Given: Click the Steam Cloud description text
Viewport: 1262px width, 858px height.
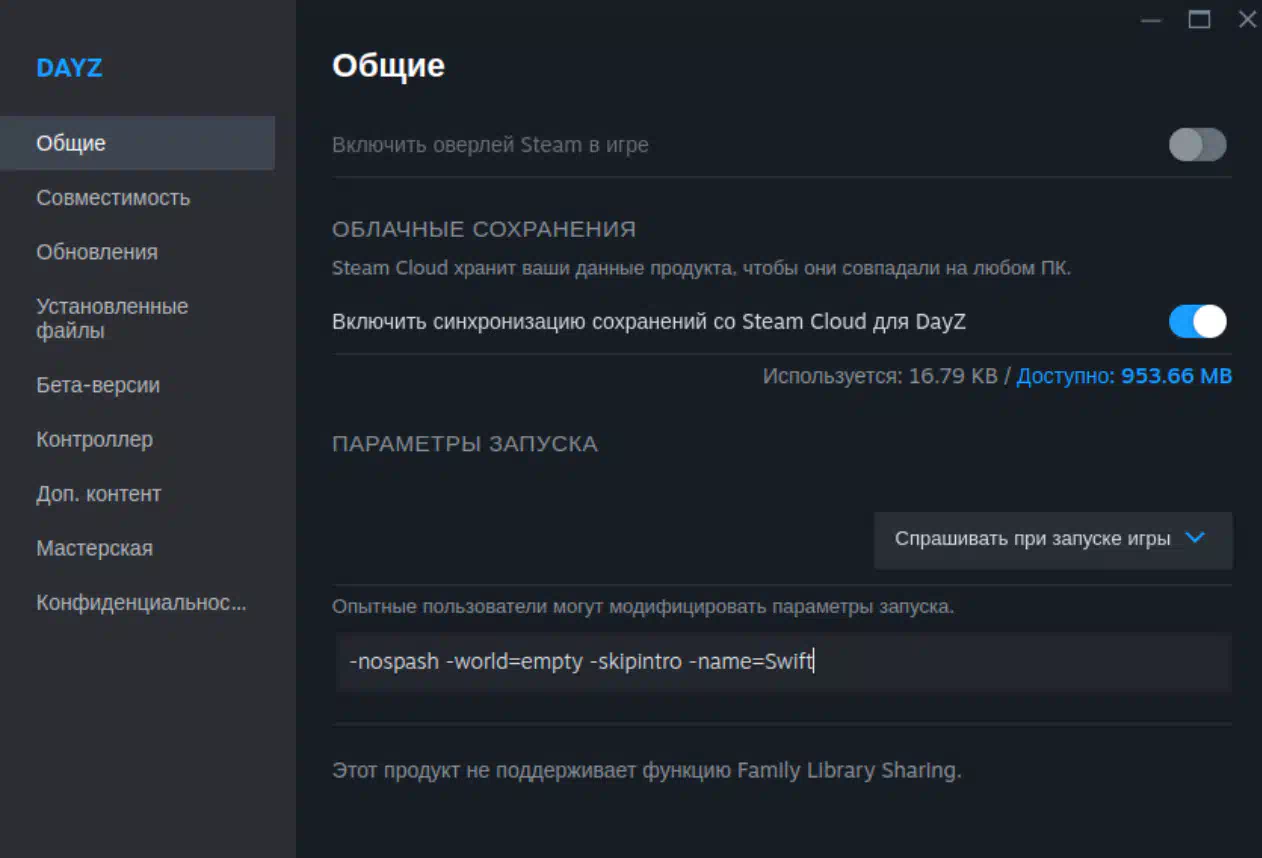Looking at the screenshot, I should click(x=701, y=268).
